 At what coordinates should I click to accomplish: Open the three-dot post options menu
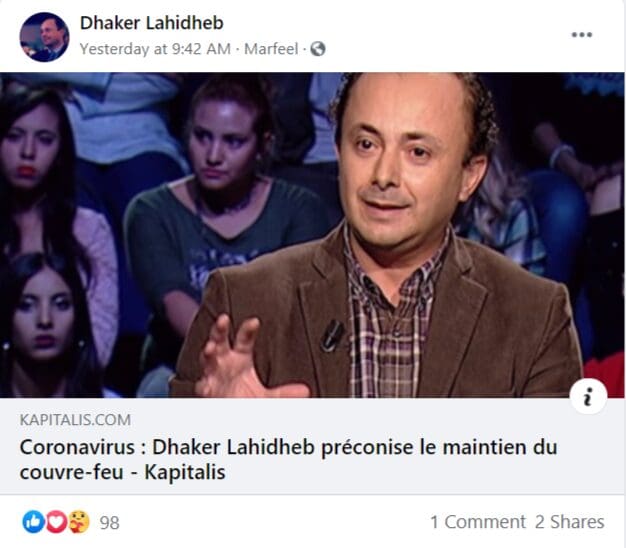coord(581,35)
